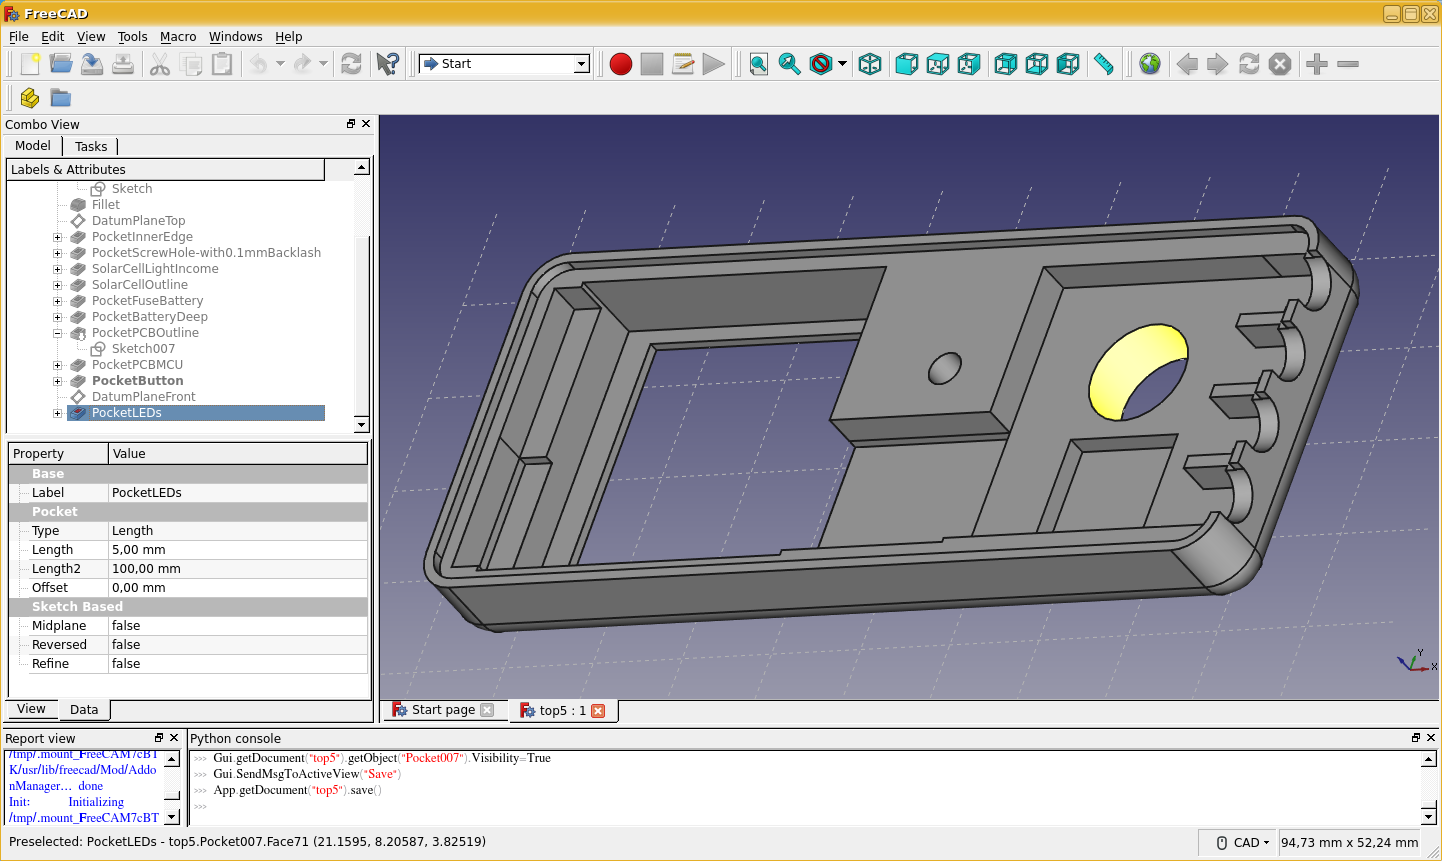Click the execute macro play icon
The width and height of the screenshot is (1442, 861).
(713, 64)
